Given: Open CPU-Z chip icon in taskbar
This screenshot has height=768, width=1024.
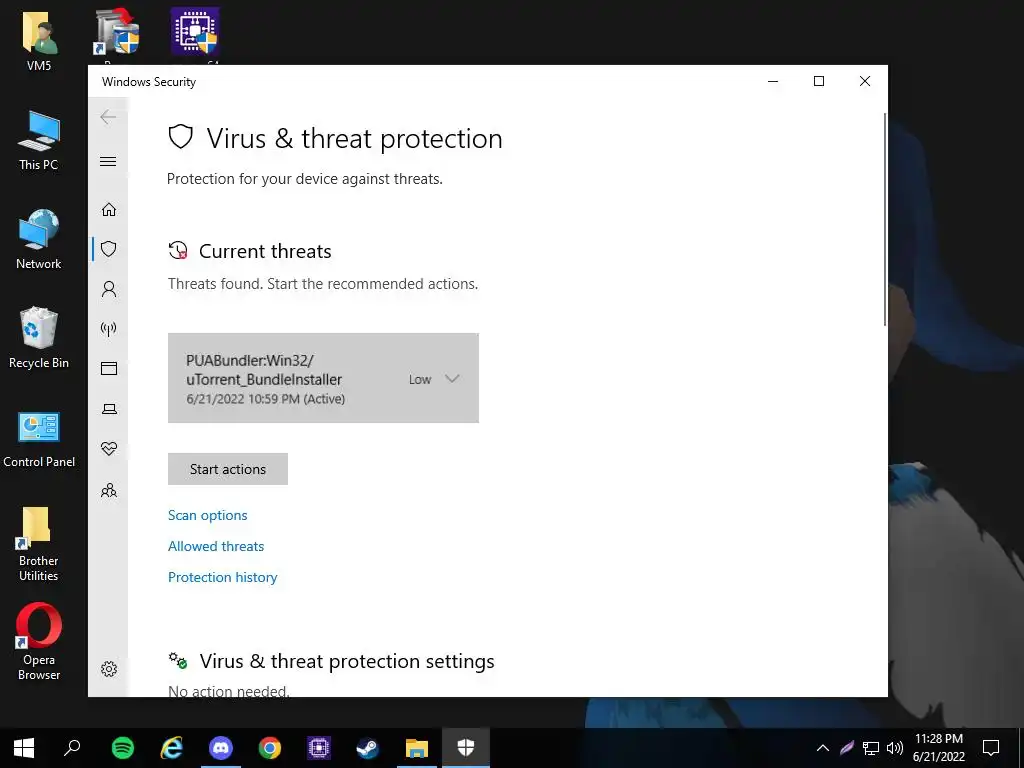Looking at the screenshot, I should (319, 748).
